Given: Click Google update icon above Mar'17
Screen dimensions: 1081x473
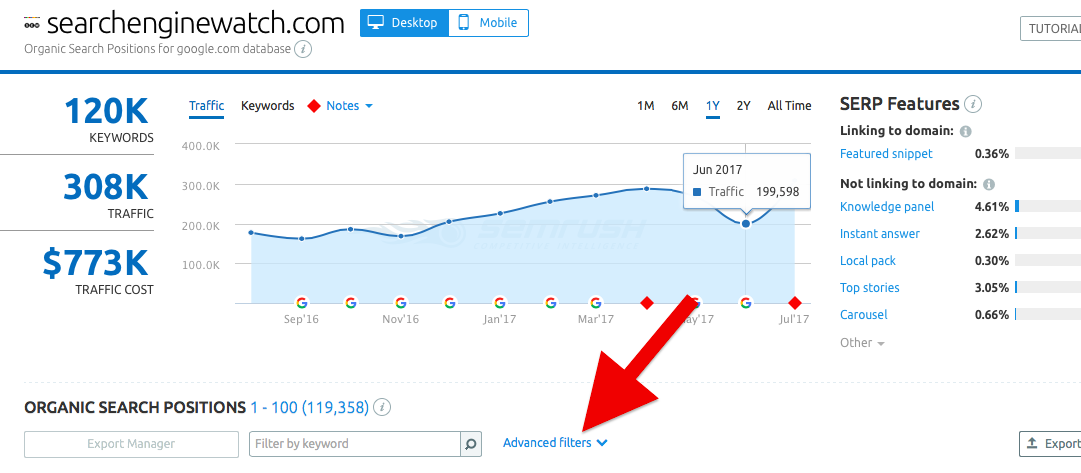Looking at the screenshot, I should (x=596, y=302).
